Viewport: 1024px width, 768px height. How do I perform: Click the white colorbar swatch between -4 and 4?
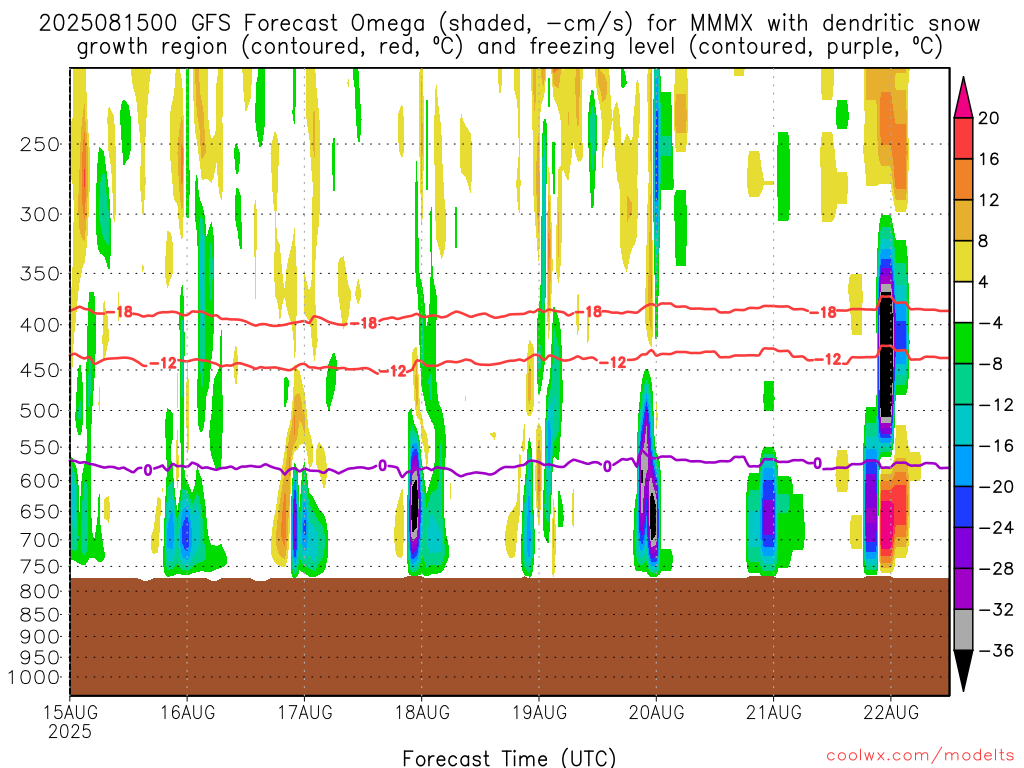pyautogui.click(x=963, y=302)
